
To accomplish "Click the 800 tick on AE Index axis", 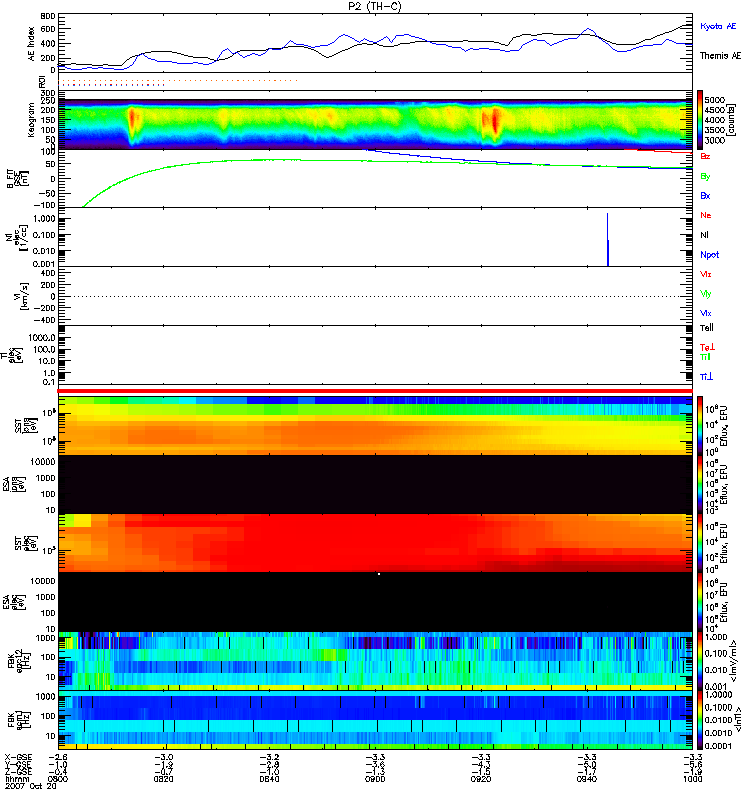I will (47, 16).
